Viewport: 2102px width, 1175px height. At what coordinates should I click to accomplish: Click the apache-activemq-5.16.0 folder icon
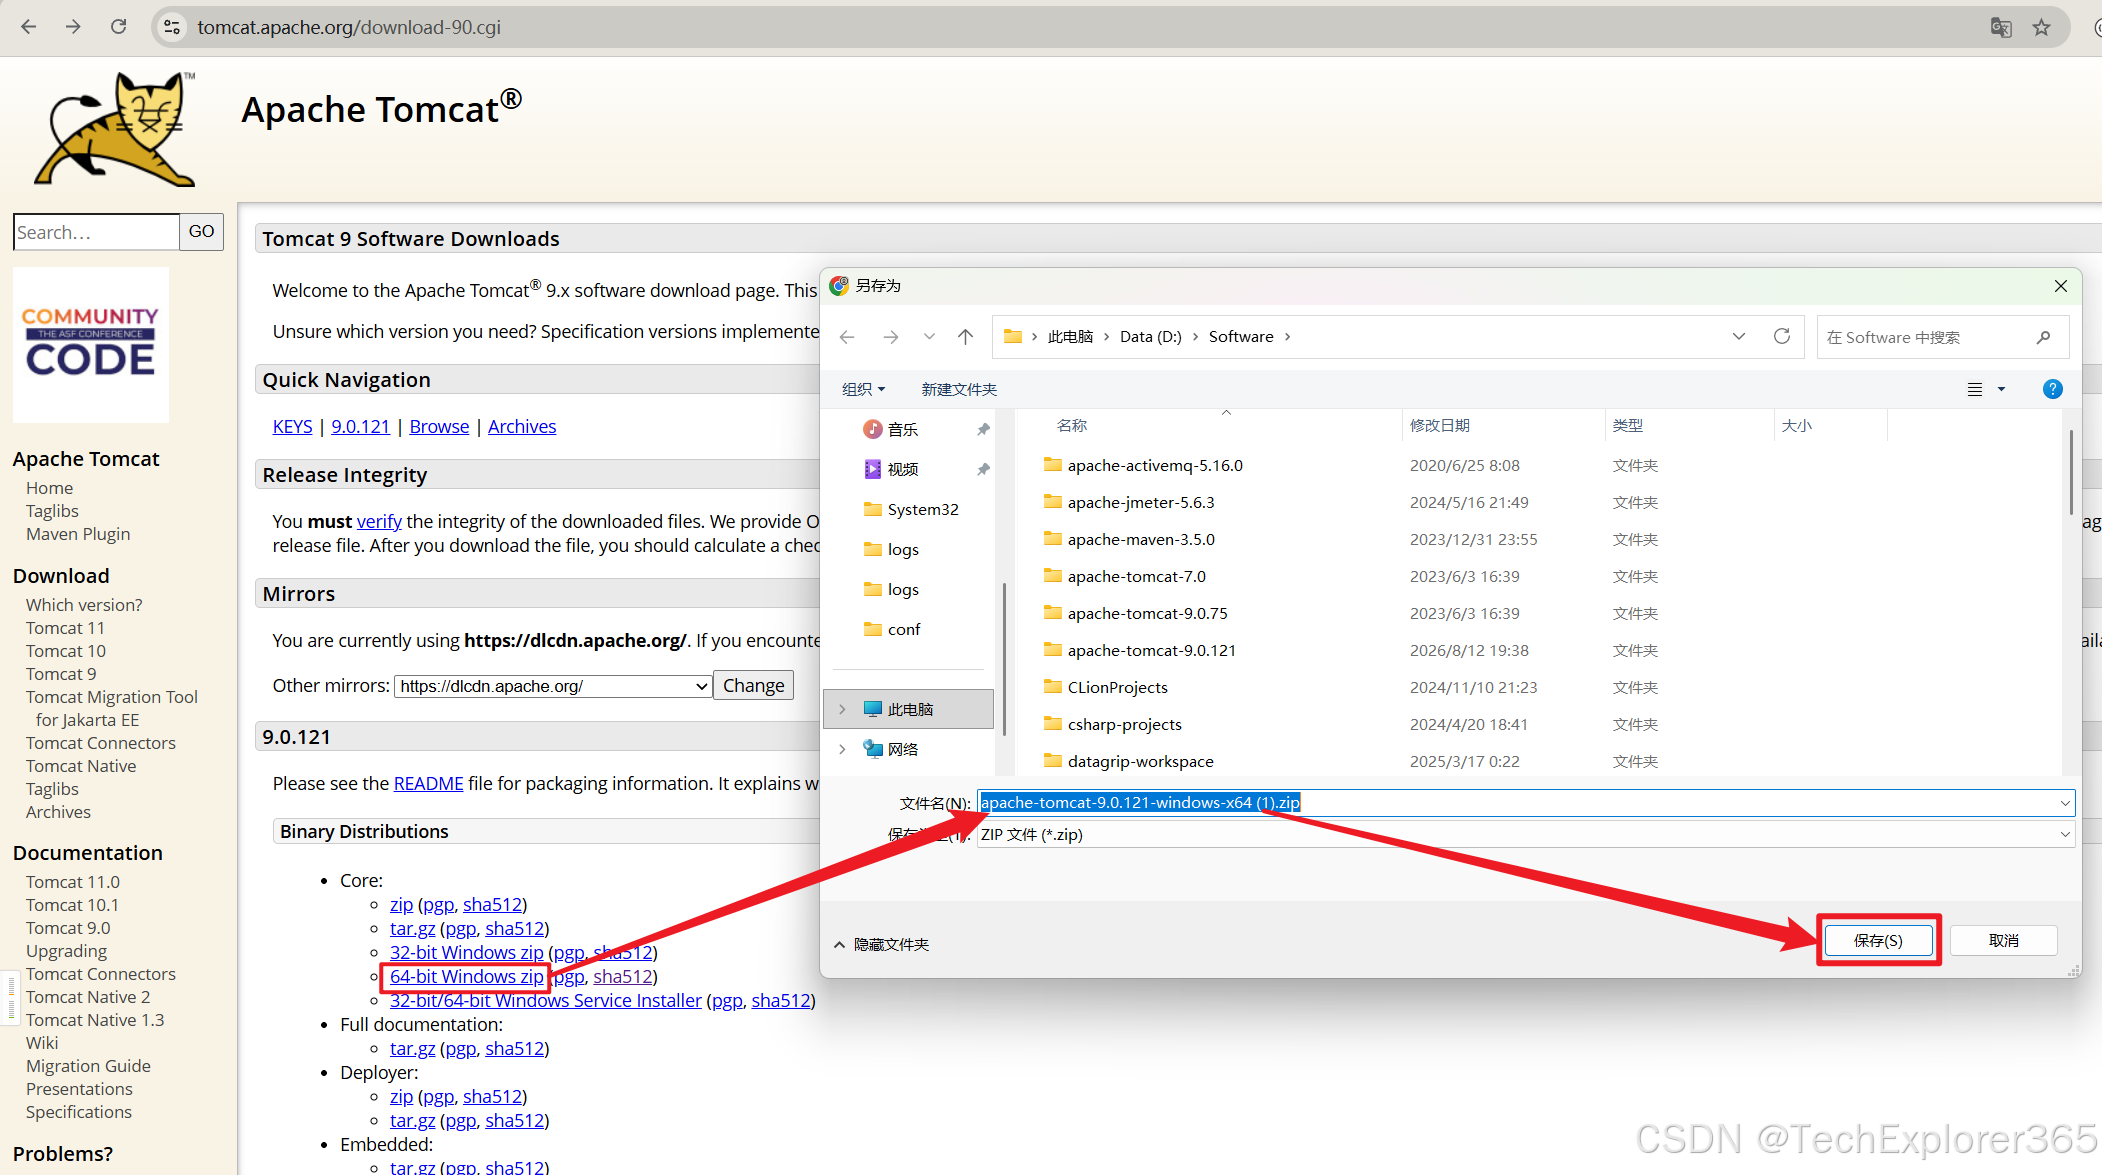click(1052, 465)
